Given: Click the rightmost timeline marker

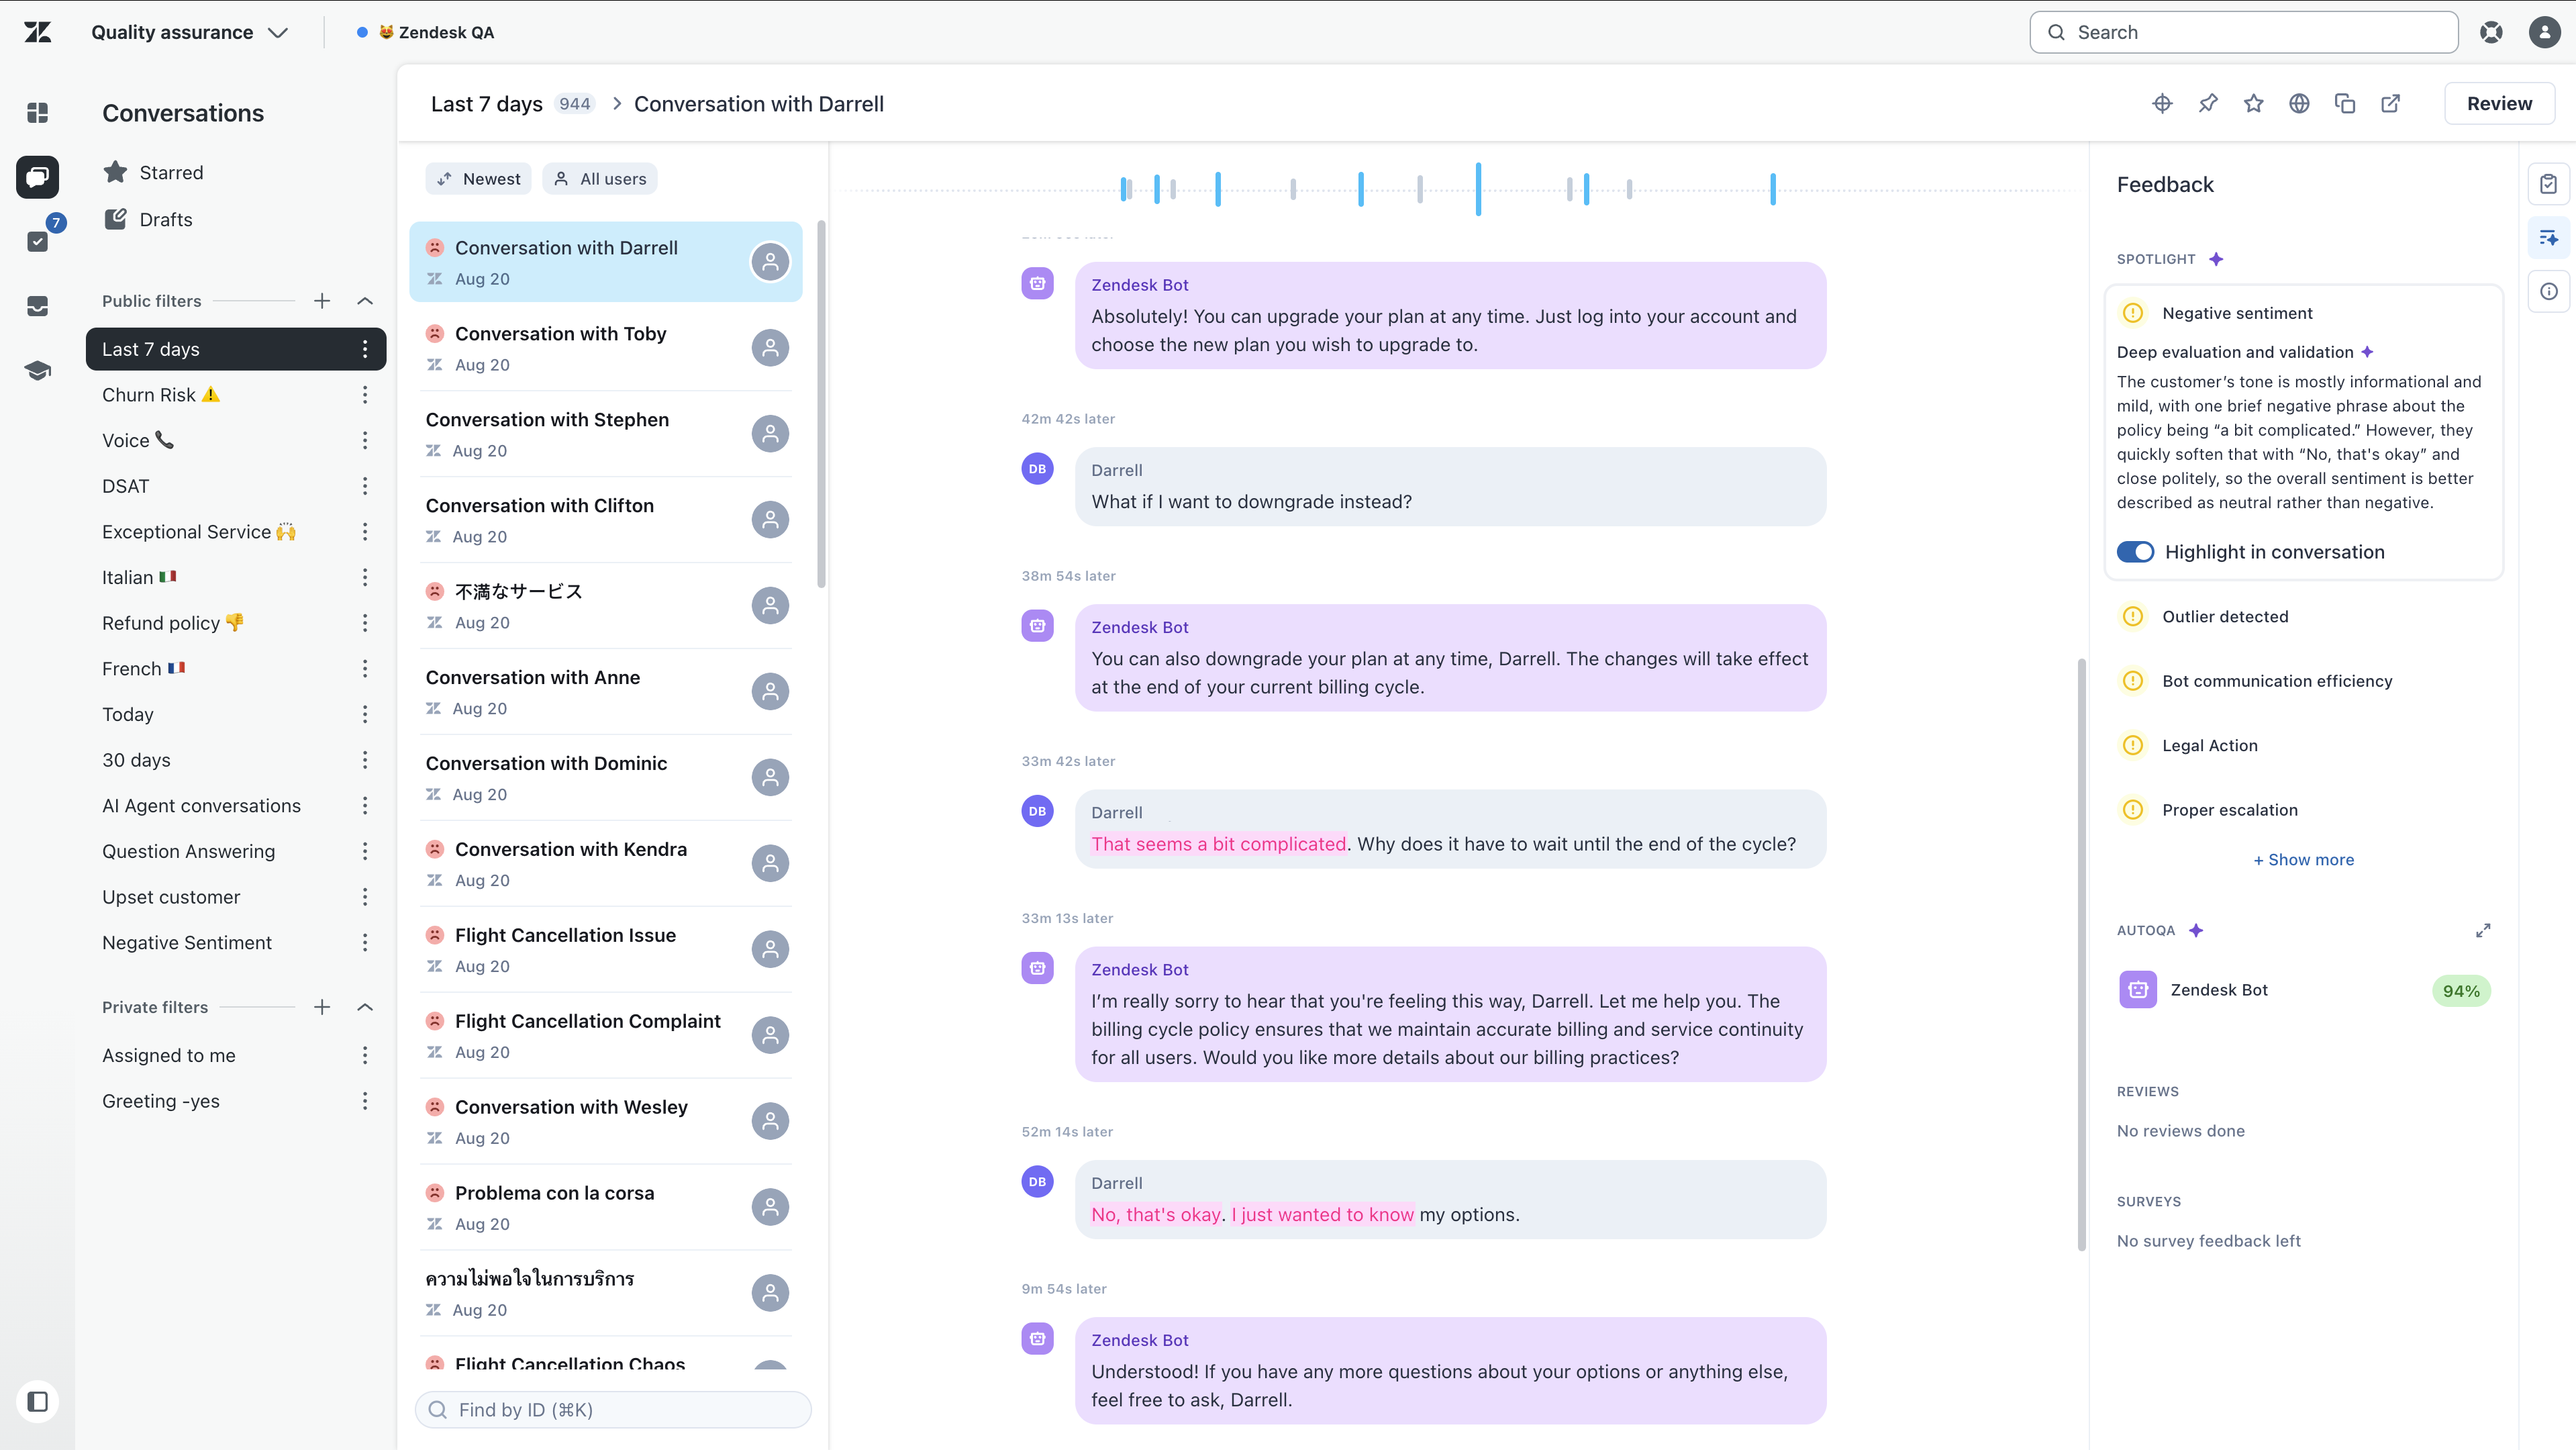Looking at the screenshot, I should 1772,188.
